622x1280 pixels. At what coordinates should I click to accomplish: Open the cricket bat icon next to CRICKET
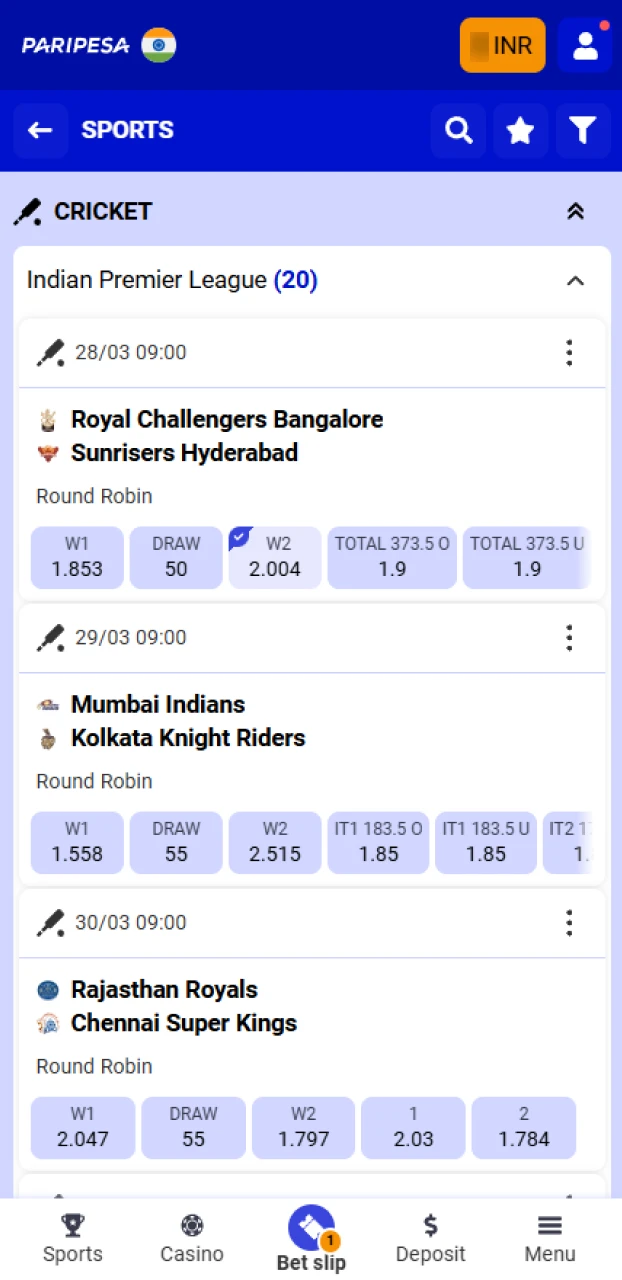coord(27,211)
